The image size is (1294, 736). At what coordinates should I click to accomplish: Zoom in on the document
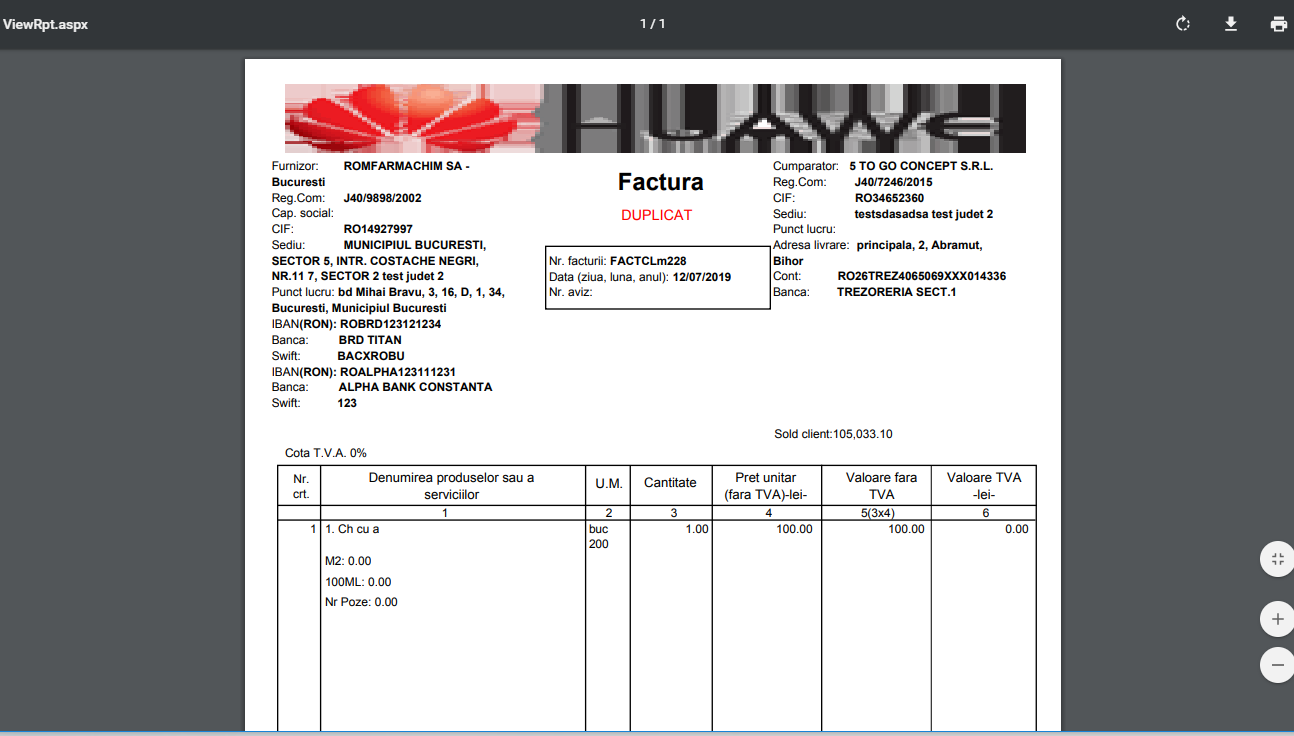tap(1277, 620)
